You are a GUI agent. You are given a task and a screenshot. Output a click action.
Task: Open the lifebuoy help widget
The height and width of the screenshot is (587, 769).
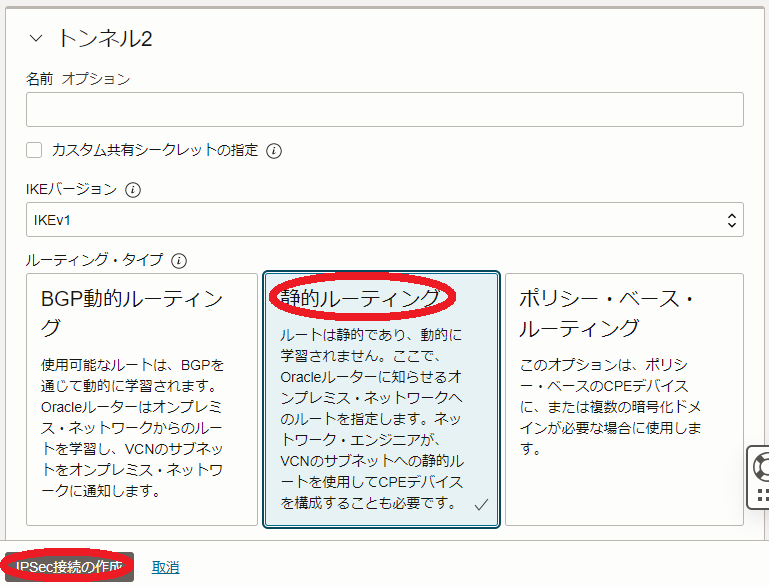762,465
